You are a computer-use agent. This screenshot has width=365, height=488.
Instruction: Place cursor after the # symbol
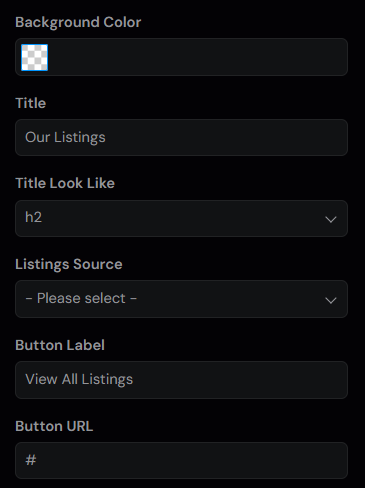pos(37,460)
